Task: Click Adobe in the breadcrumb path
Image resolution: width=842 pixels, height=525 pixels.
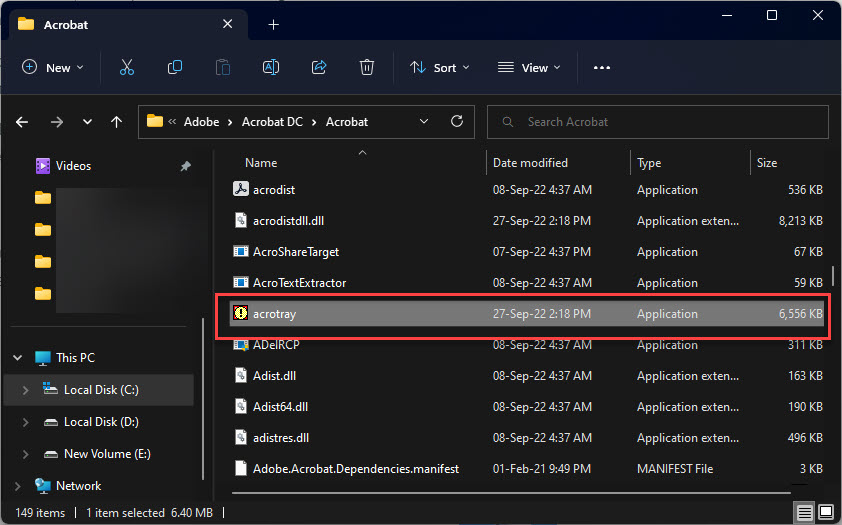Action: pyautogui.click(x=201, y=122)
